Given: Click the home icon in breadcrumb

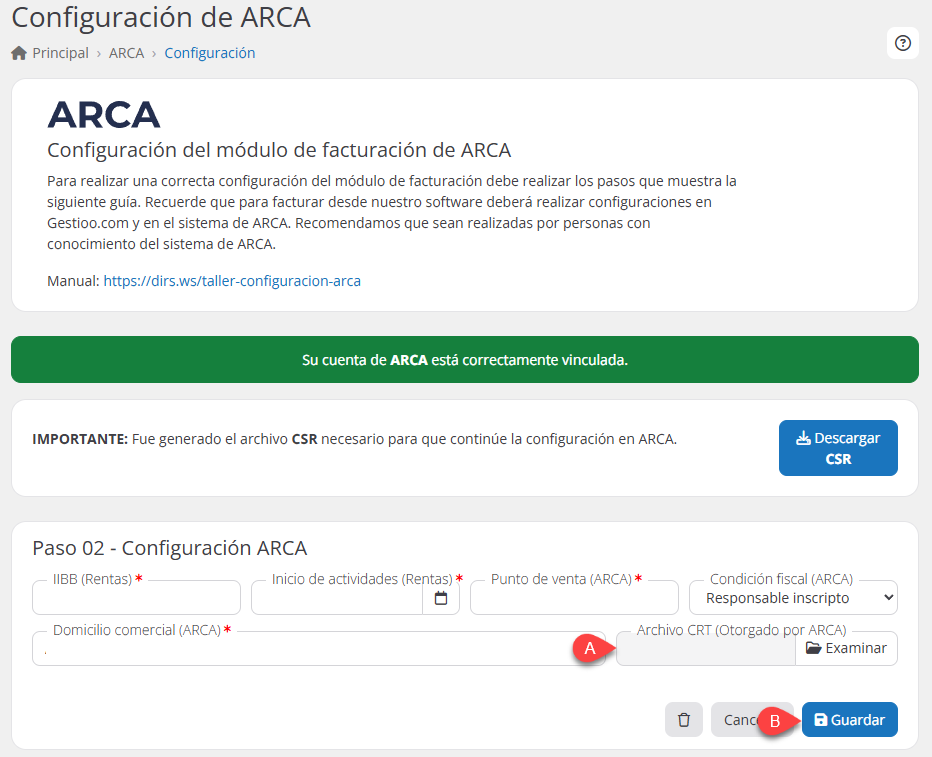Looking at the screenshot, I should click(x=19, y=53).
